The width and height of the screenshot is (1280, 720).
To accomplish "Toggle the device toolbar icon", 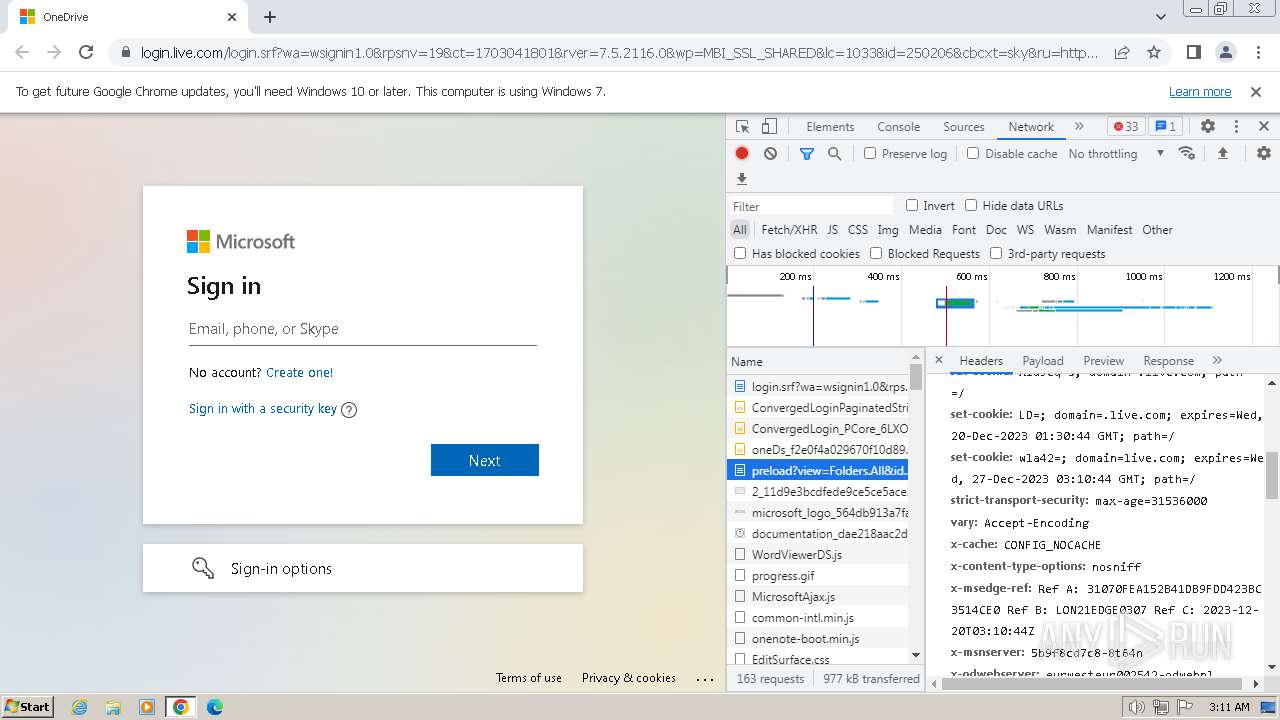I will point(769,127).
